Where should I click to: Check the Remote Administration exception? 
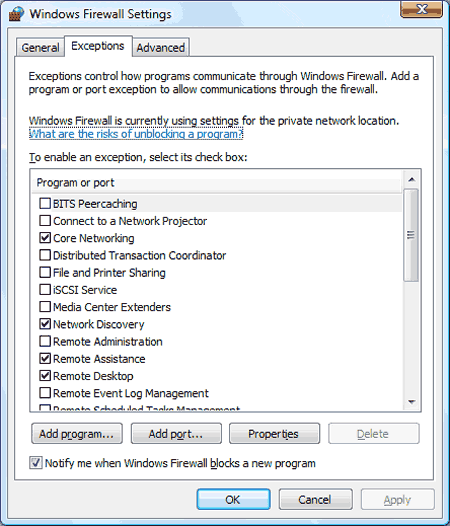[45, 341]
